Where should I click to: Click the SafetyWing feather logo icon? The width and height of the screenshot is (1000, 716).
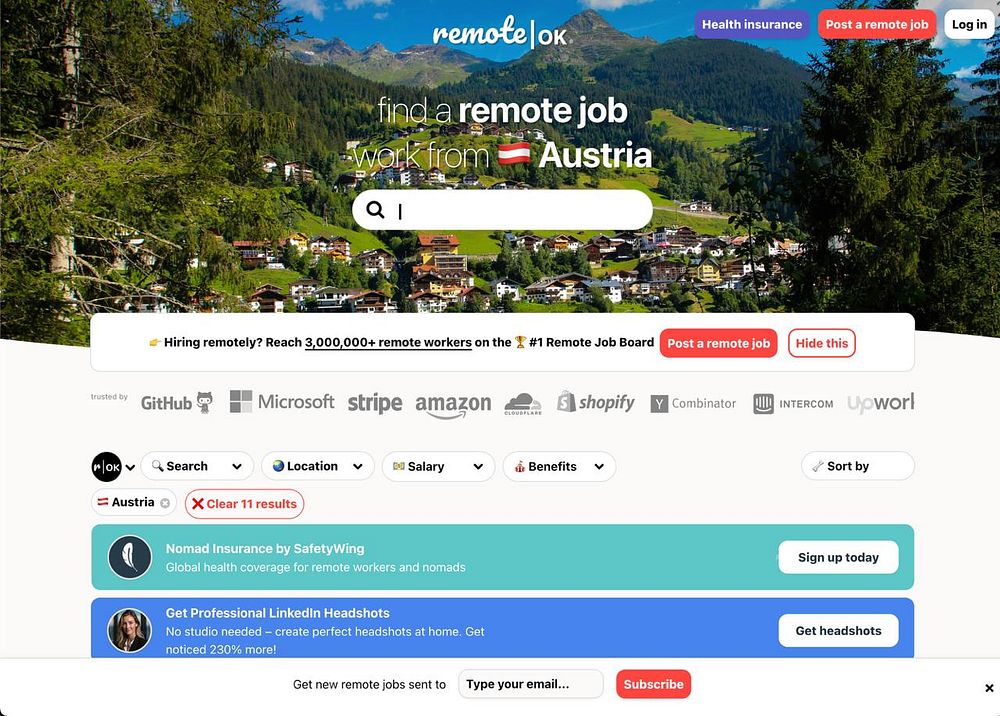click(129, 557)
